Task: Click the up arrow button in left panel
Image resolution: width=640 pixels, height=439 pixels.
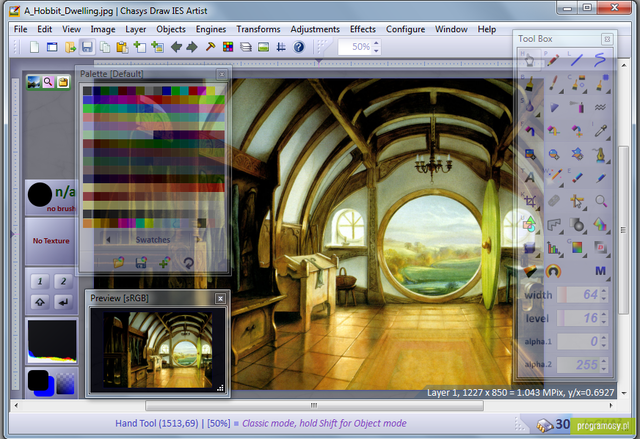Action: pyautogui.click(x=40, y=302)
